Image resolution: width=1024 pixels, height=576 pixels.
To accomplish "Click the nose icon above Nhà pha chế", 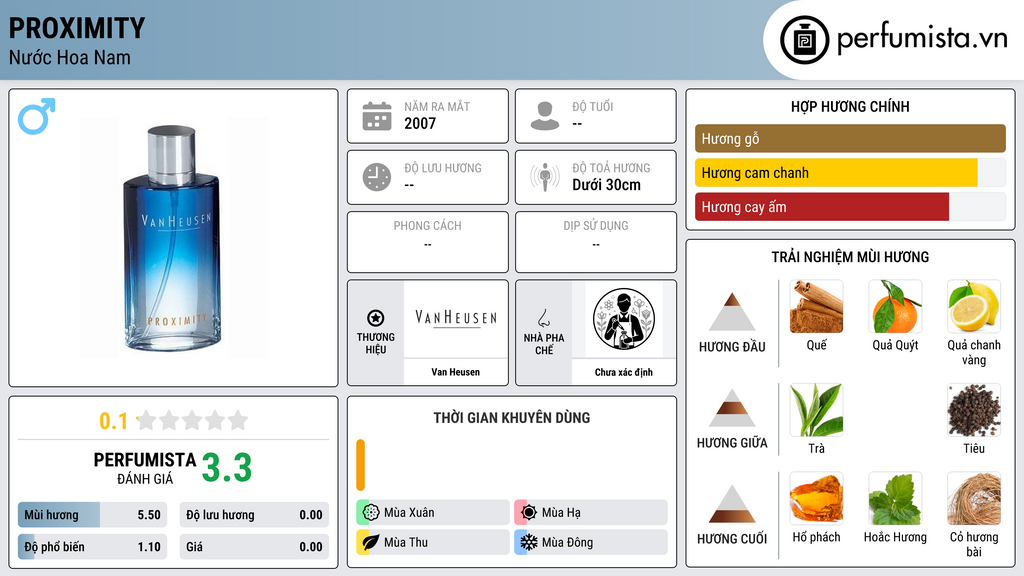I will (x=543, y=318).
